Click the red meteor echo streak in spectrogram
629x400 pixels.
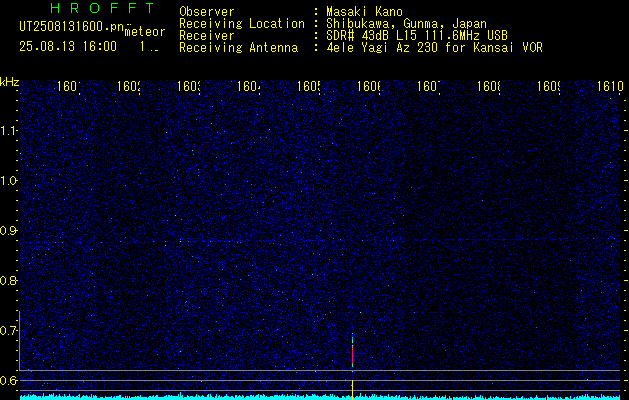tap(353, 355)
